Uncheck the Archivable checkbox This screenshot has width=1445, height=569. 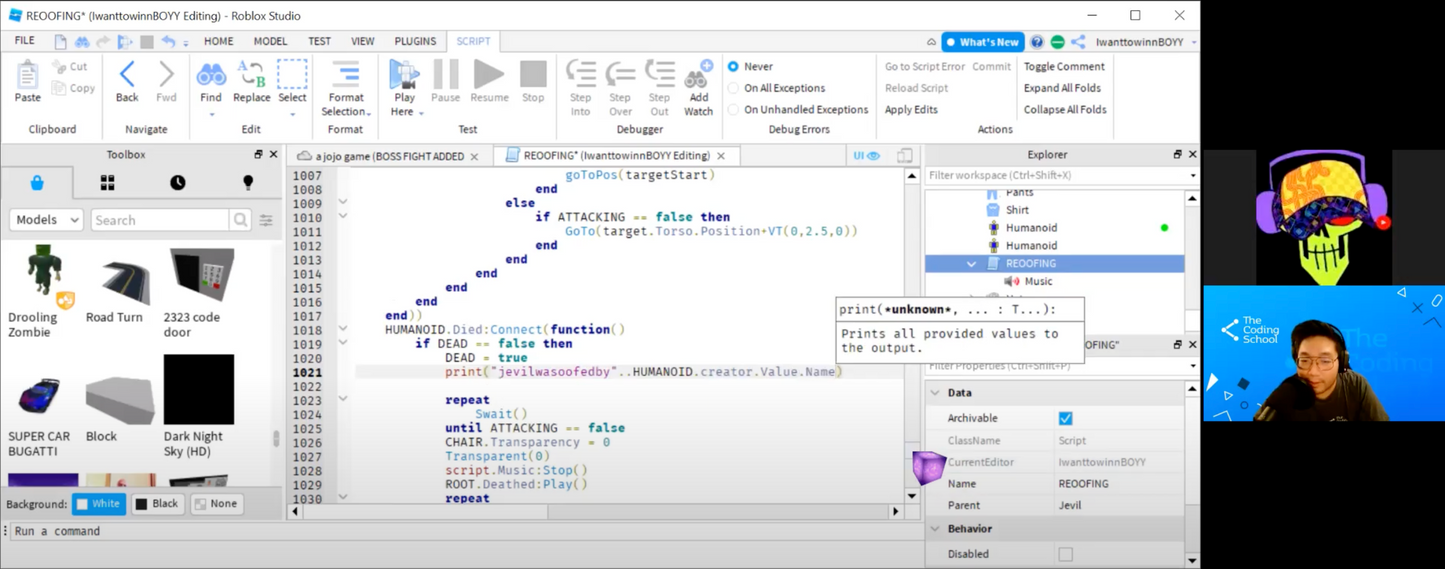click(1065, 418)
